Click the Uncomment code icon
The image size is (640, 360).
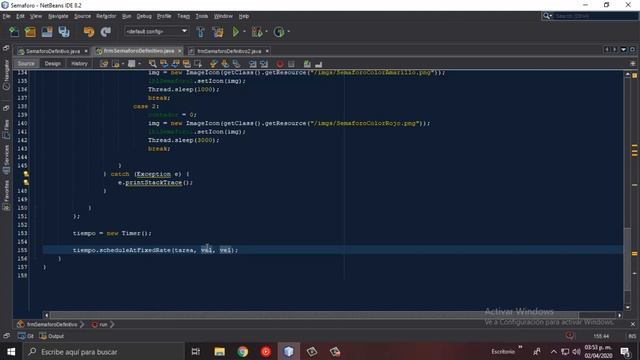[319, 64]
